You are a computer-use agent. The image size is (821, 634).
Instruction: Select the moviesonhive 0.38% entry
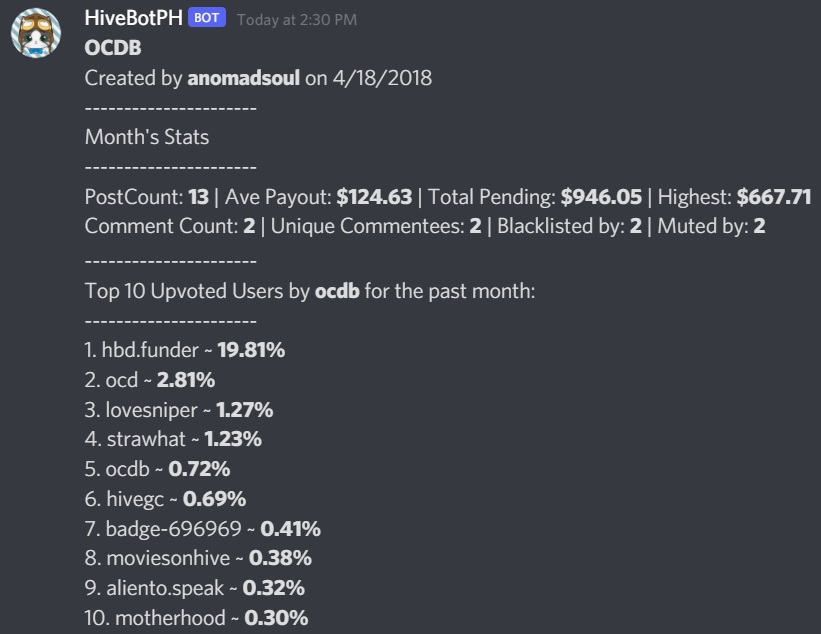click(198, 558)
